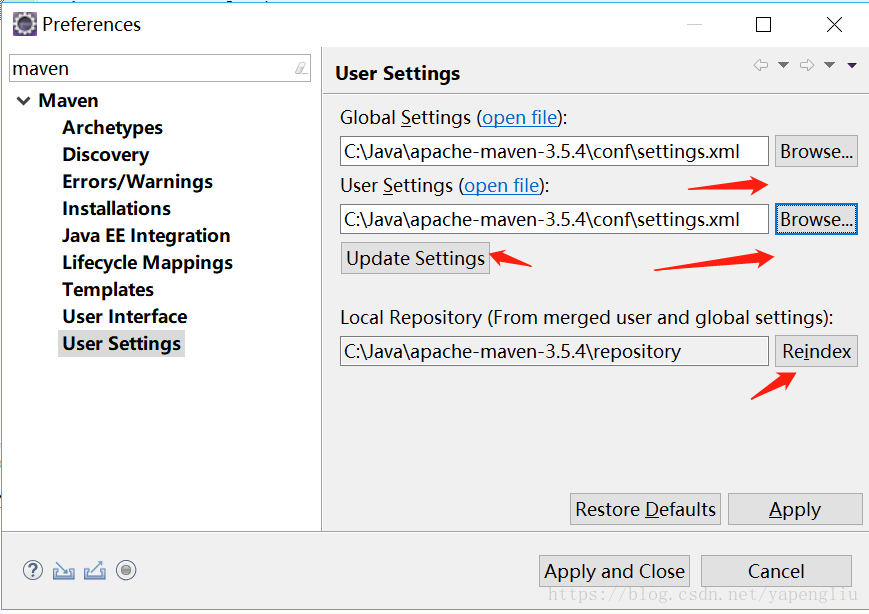
Task: Click Reindex for the local repository
Action: (816, 351)
